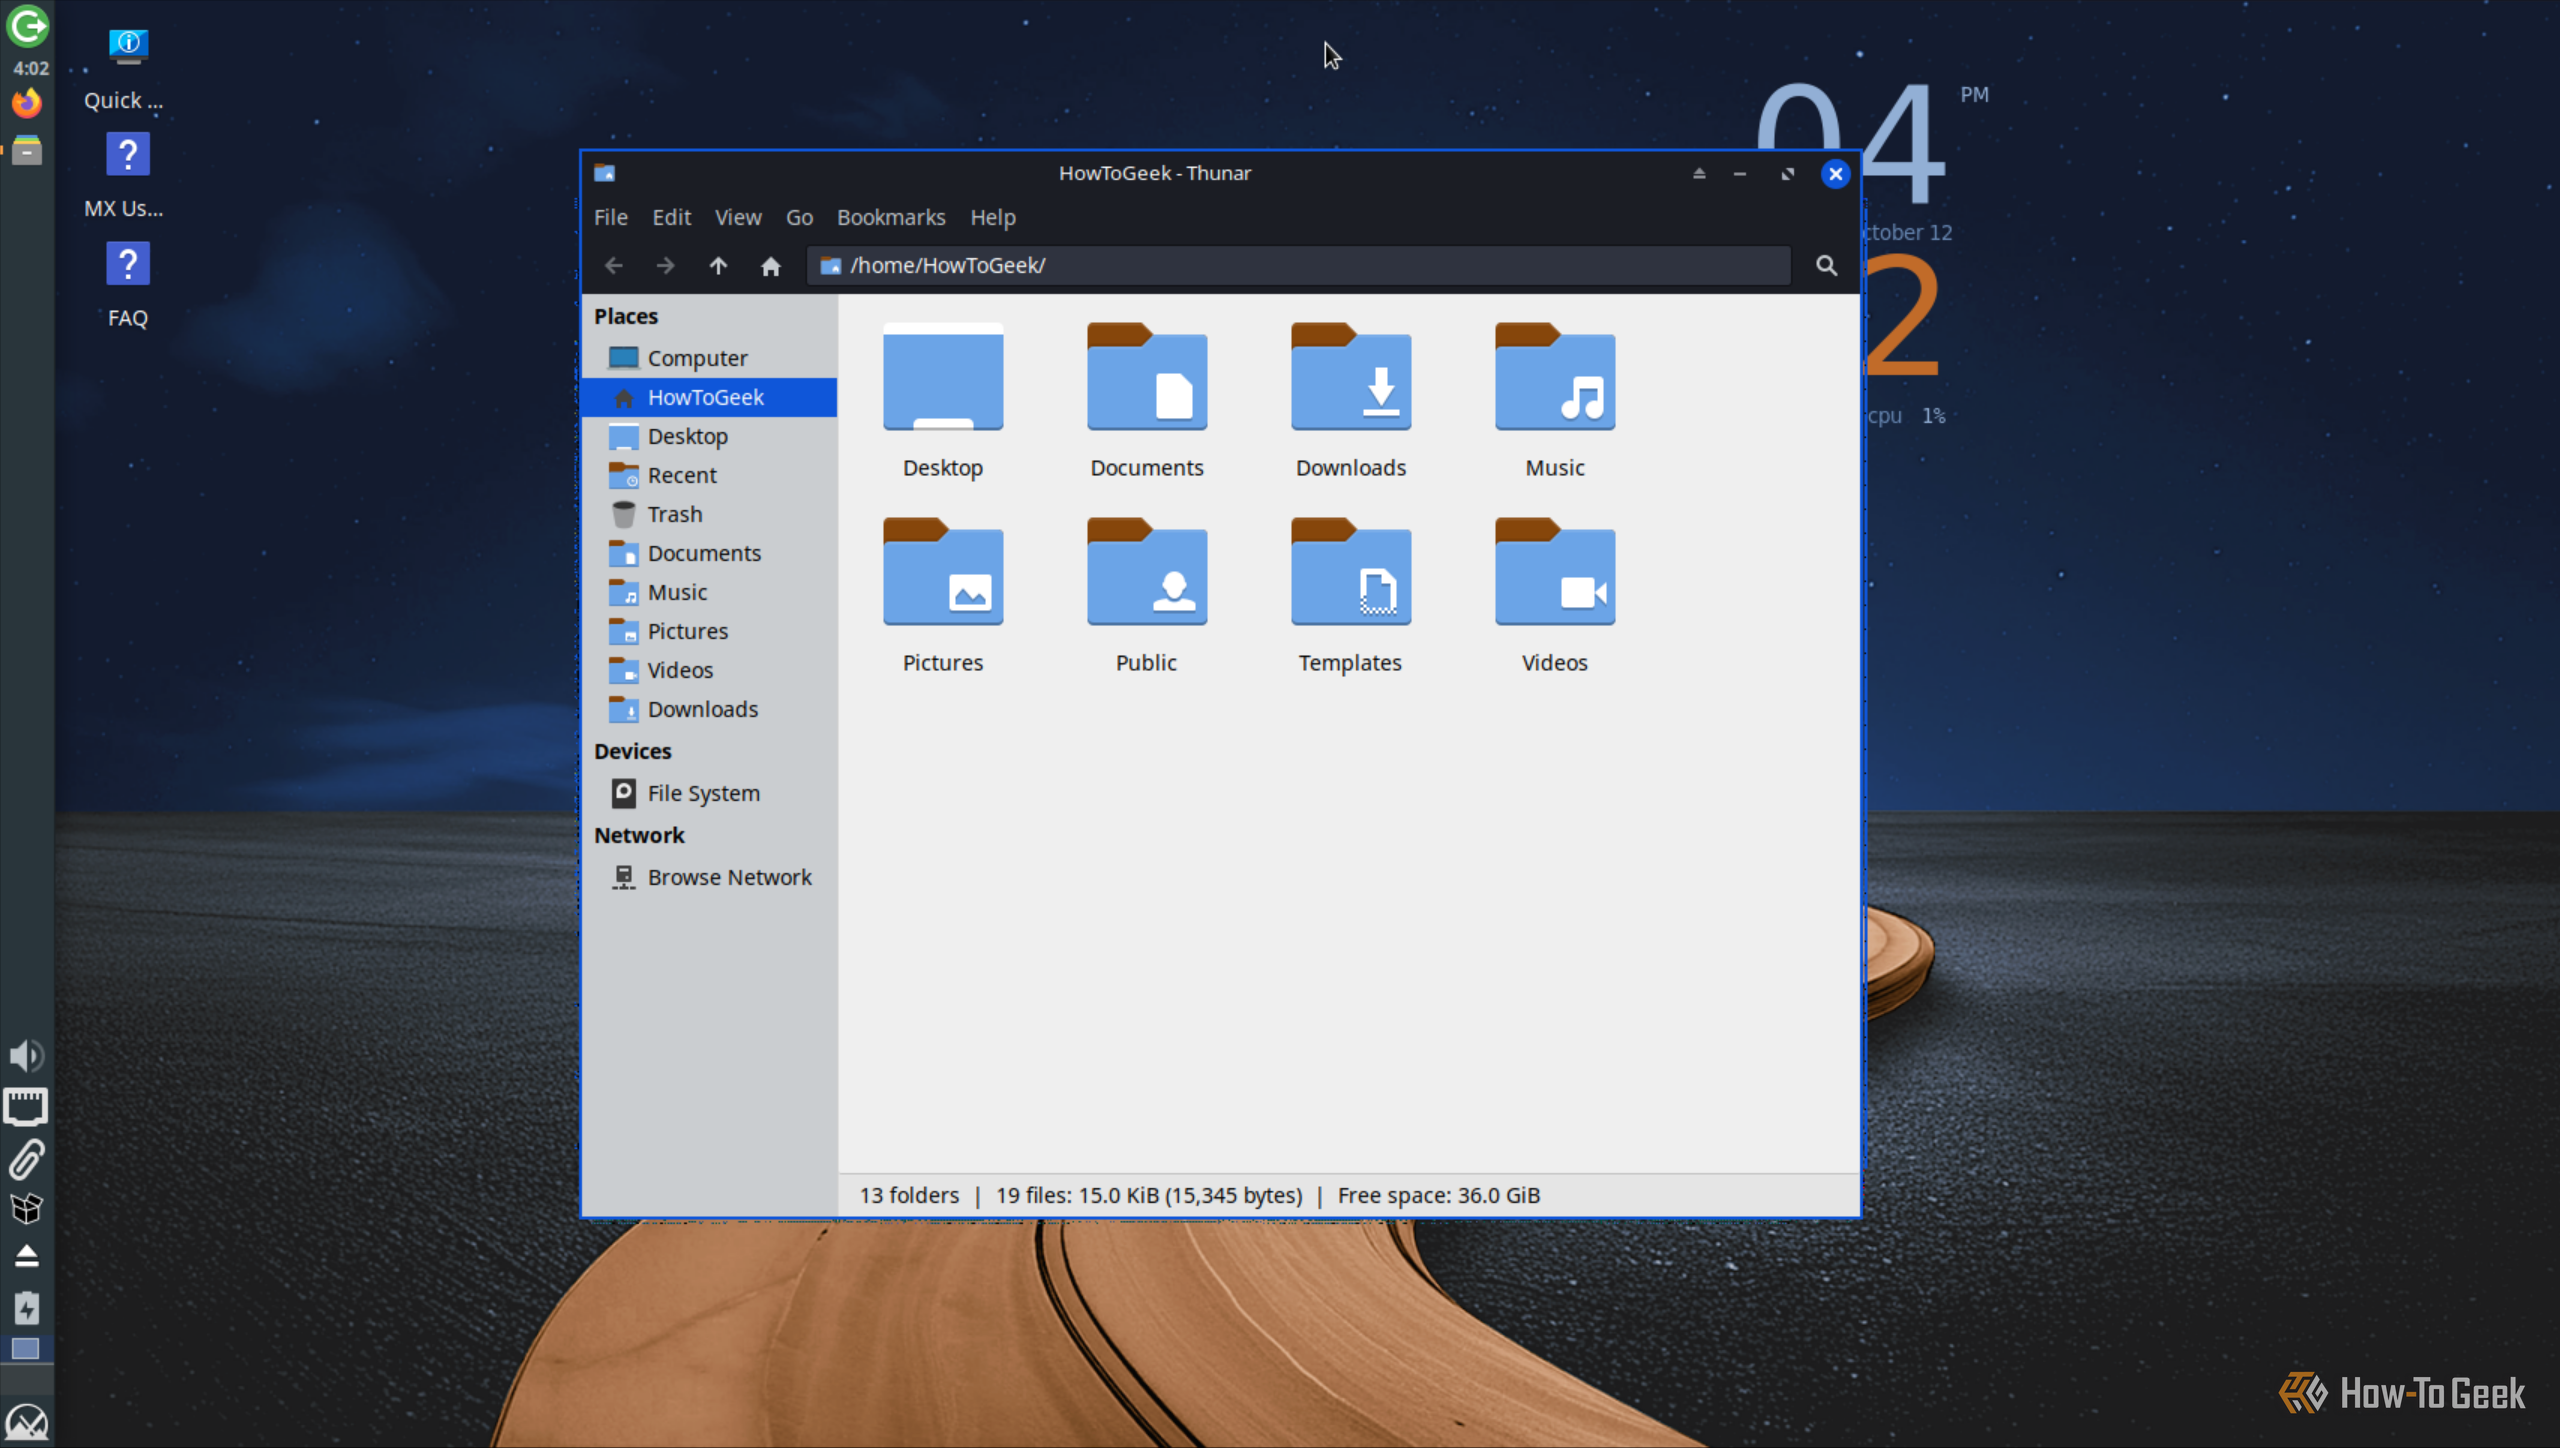Select Music in the Places sidebar
The width and height of the screenshot is (2560, 1448).
pos(709,592)
